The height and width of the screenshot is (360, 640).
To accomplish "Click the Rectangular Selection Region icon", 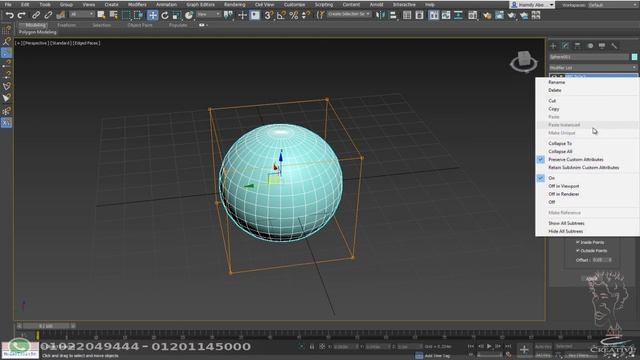I will (126, 16).
